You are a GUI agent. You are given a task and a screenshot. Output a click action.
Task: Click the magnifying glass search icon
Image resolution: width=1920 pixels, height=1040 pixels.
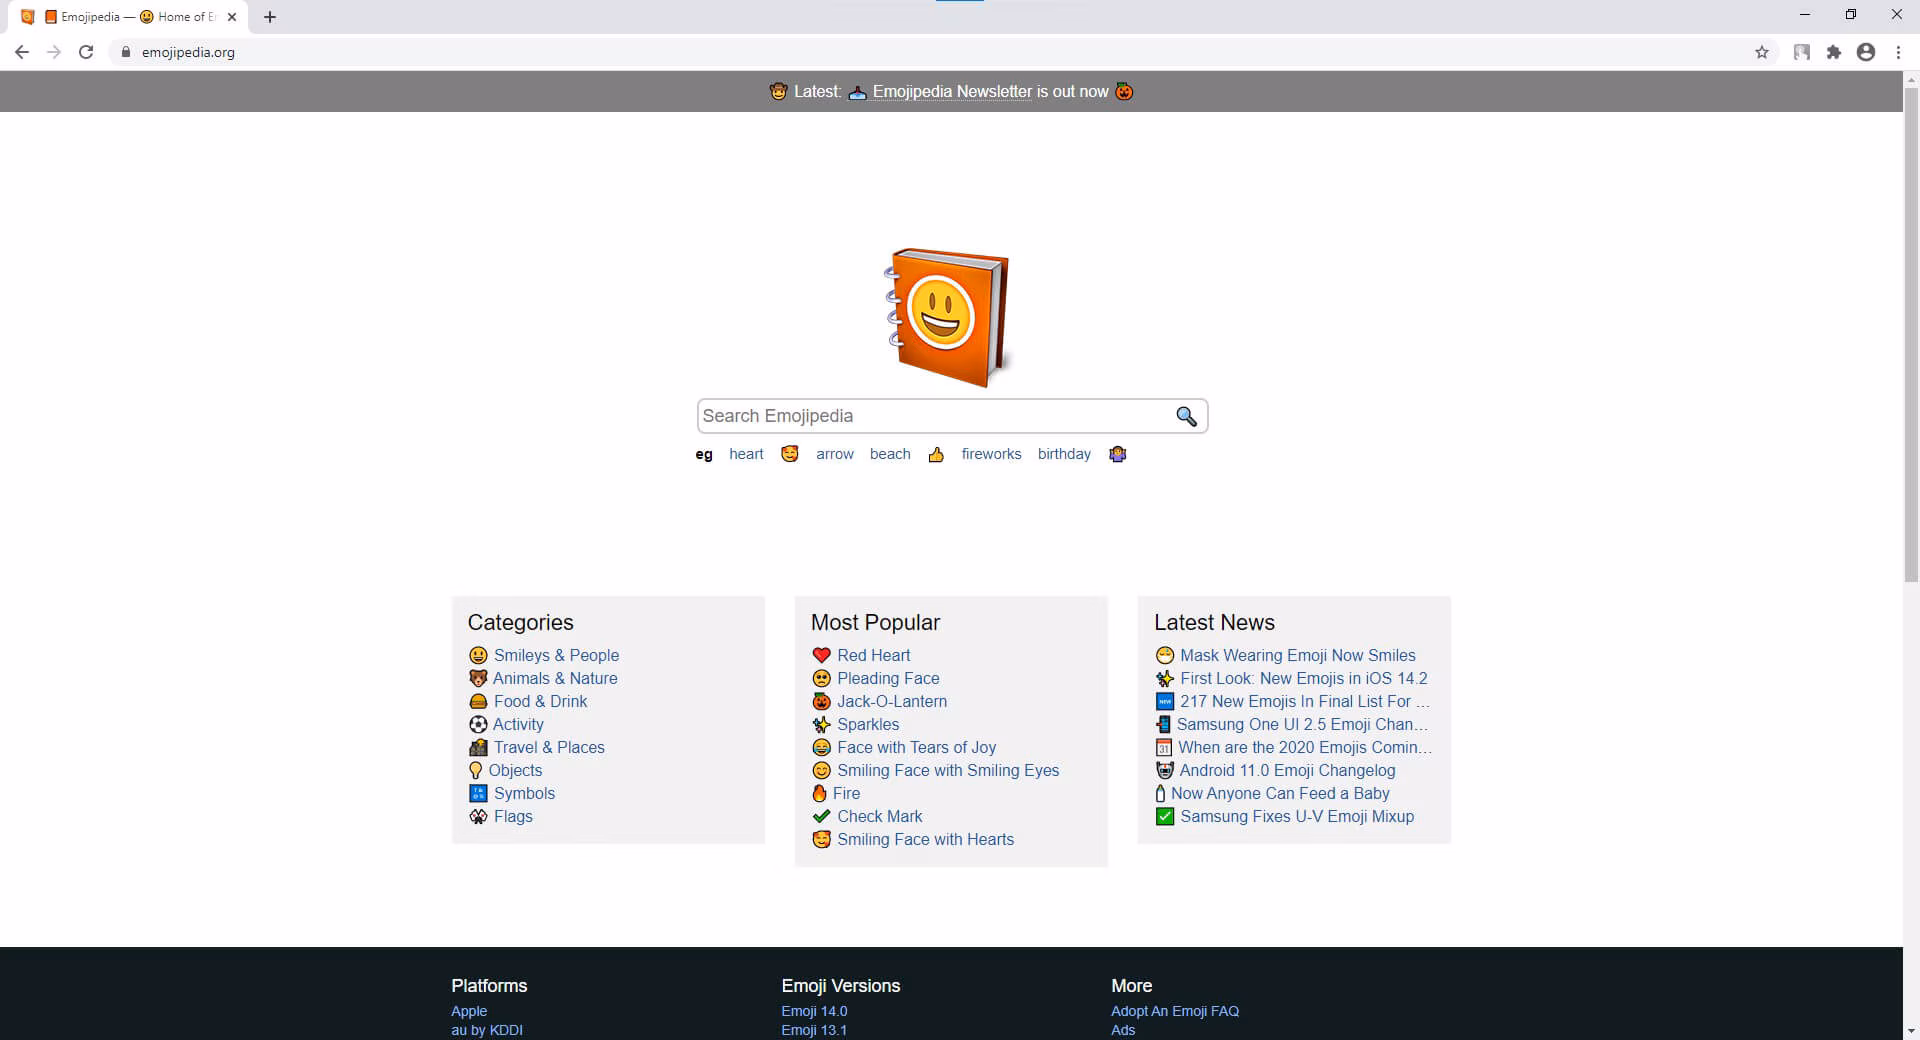click(1186, 416)
